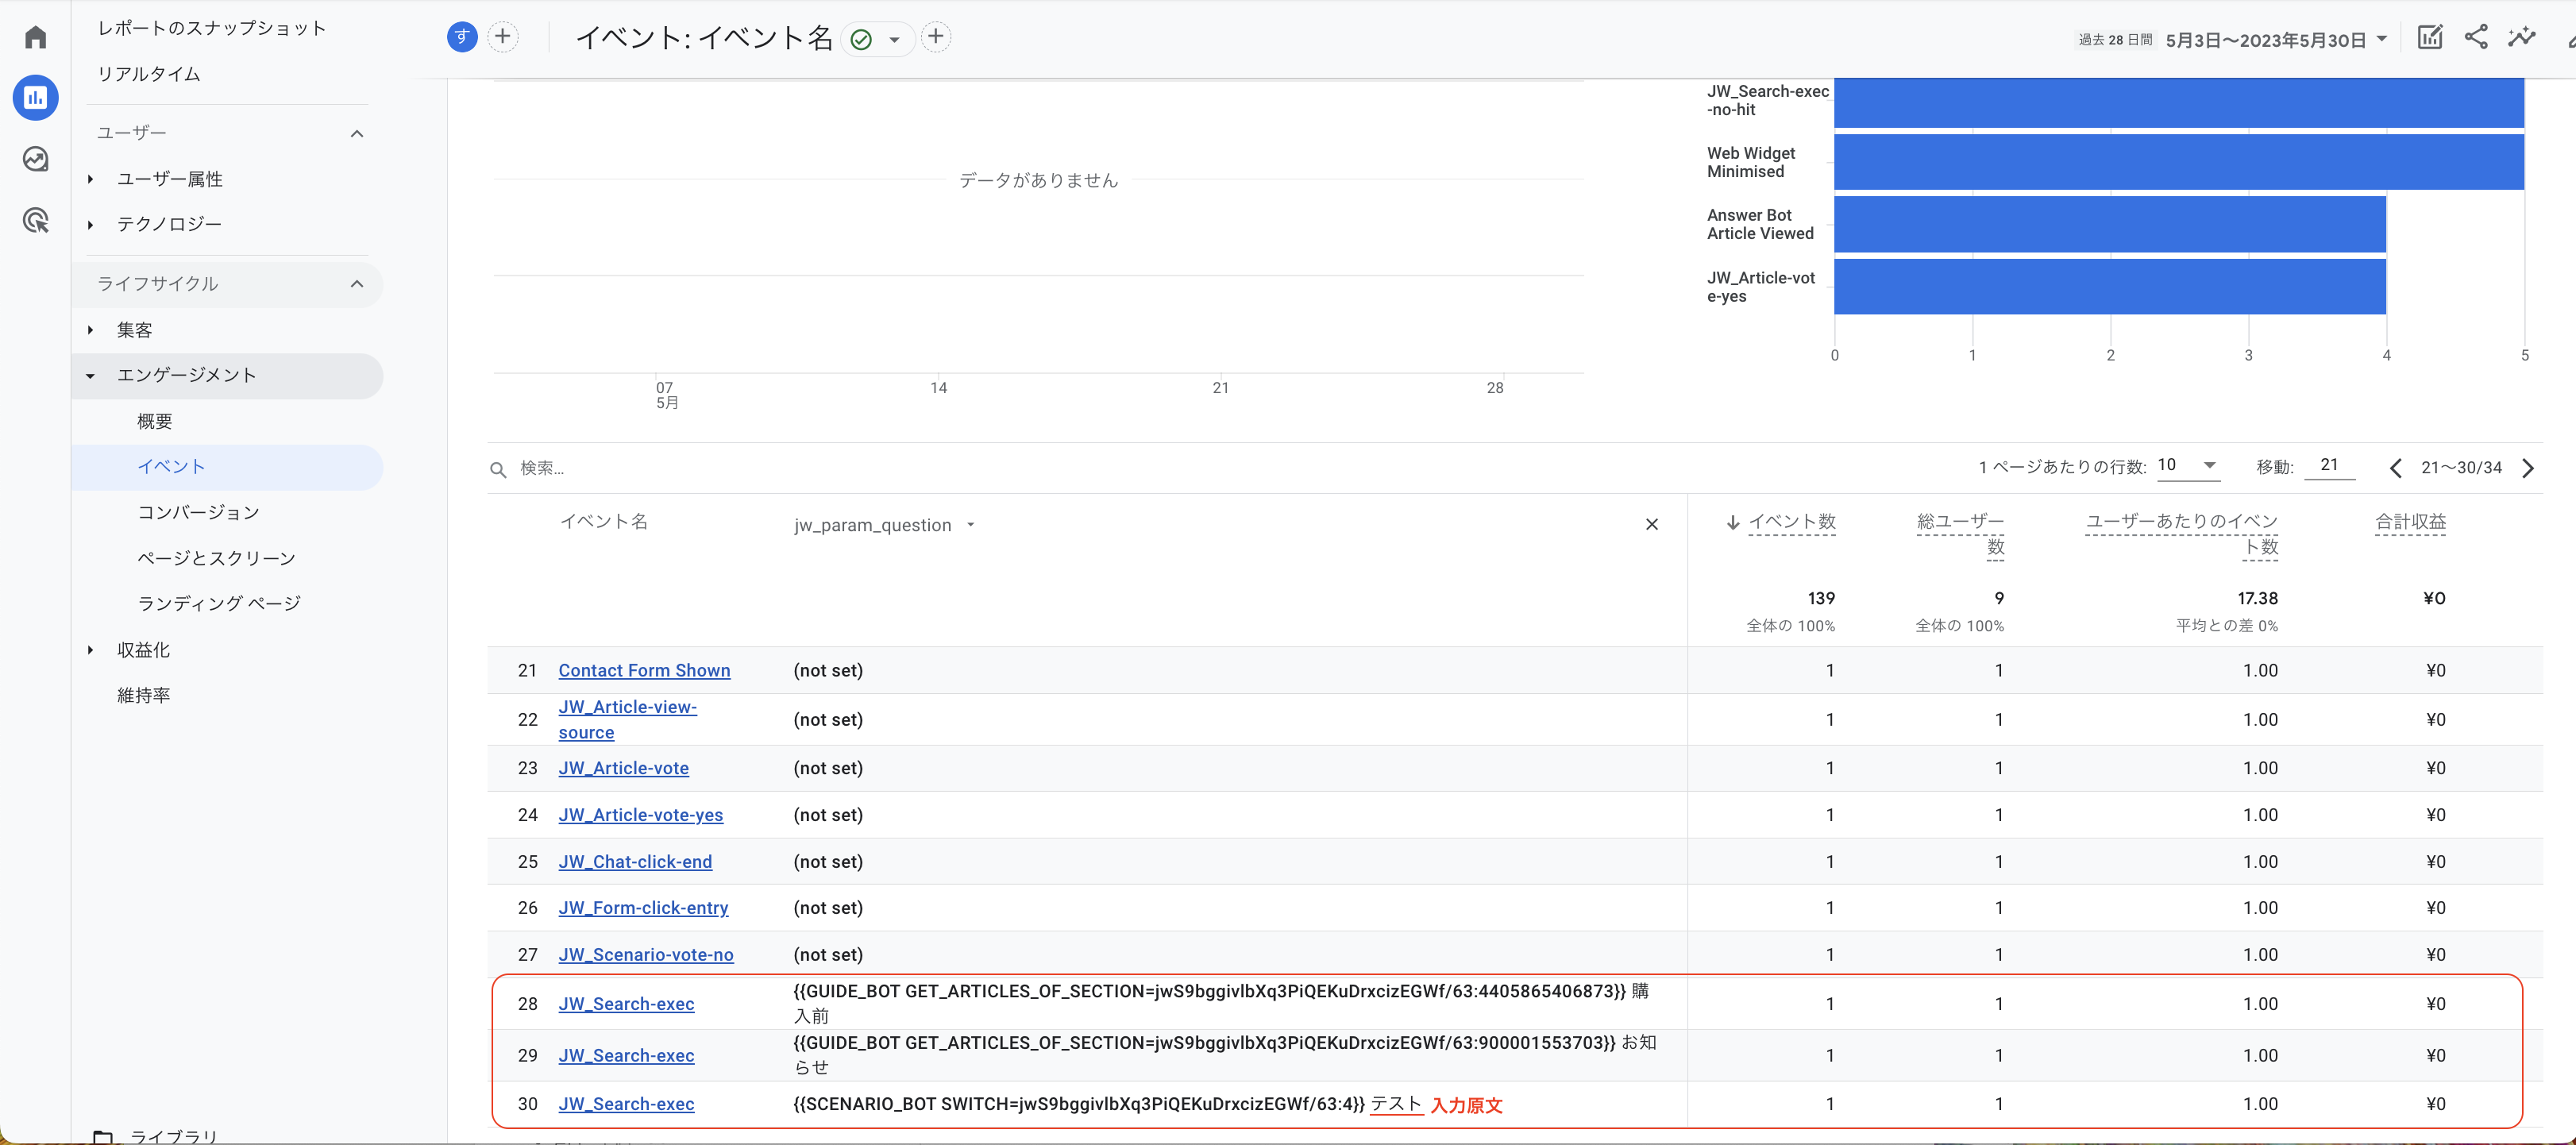Open 概要 under engagement

154,421
